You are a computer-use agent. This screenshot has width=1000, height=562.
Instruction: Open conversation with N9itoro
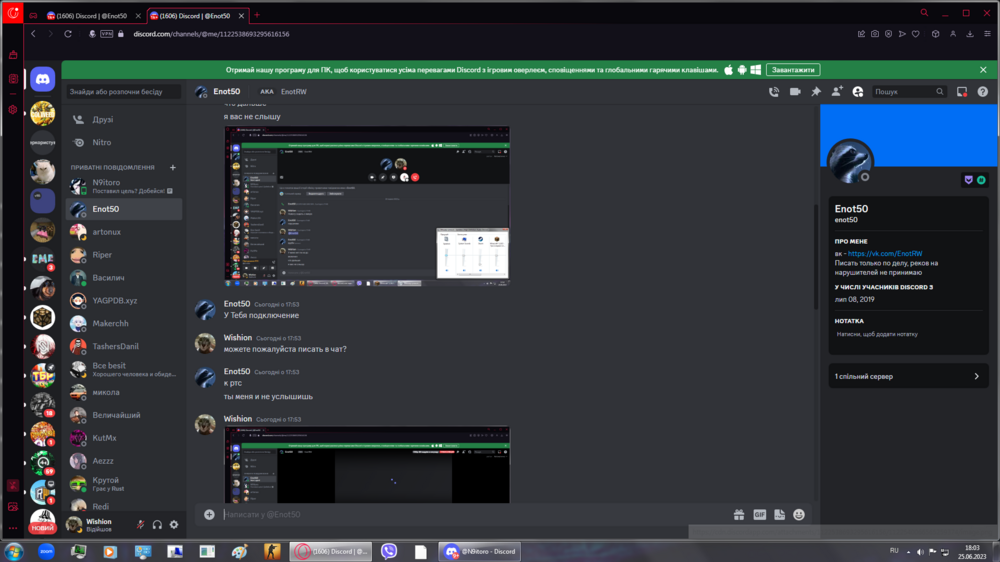pyautogui.click(x=124, y=186)
